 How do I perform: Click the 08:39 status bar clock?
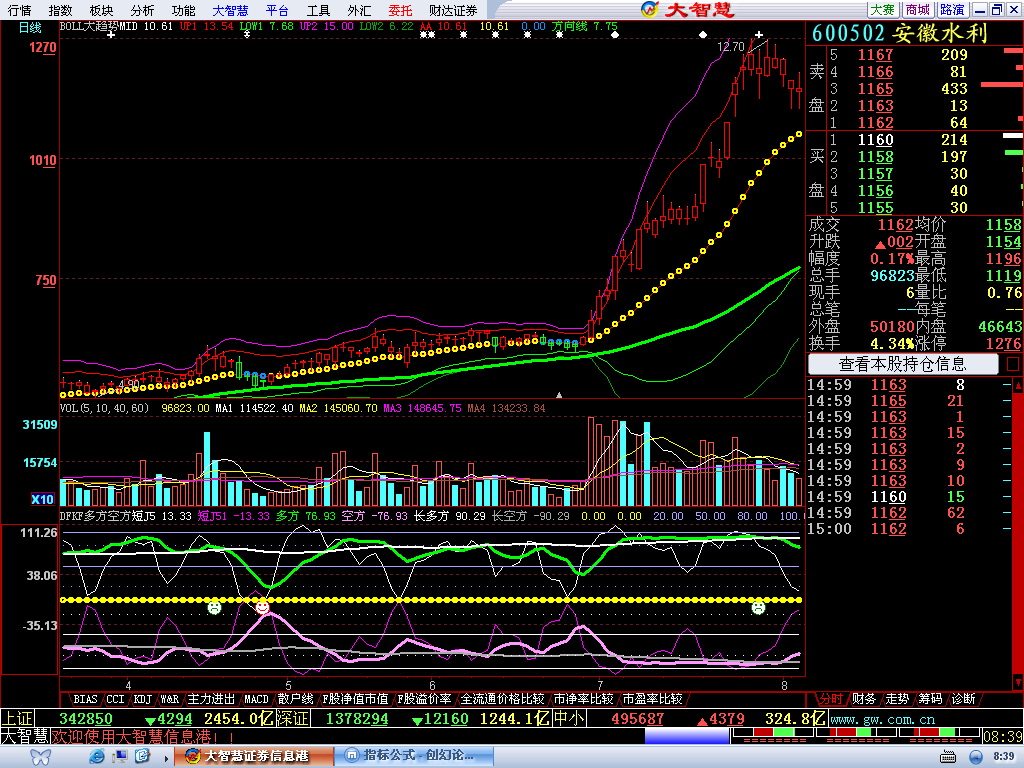(x=1002, y=737)
